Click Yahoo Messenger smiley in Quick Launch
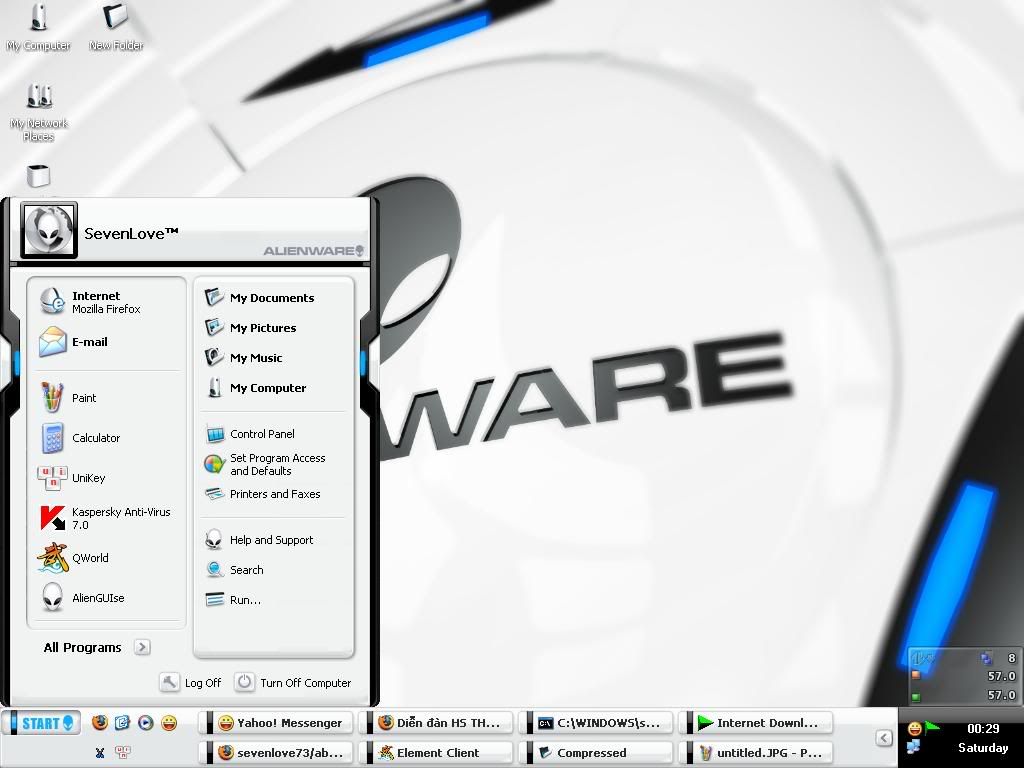Screen dimensions: 1024x768 point(169,722)
